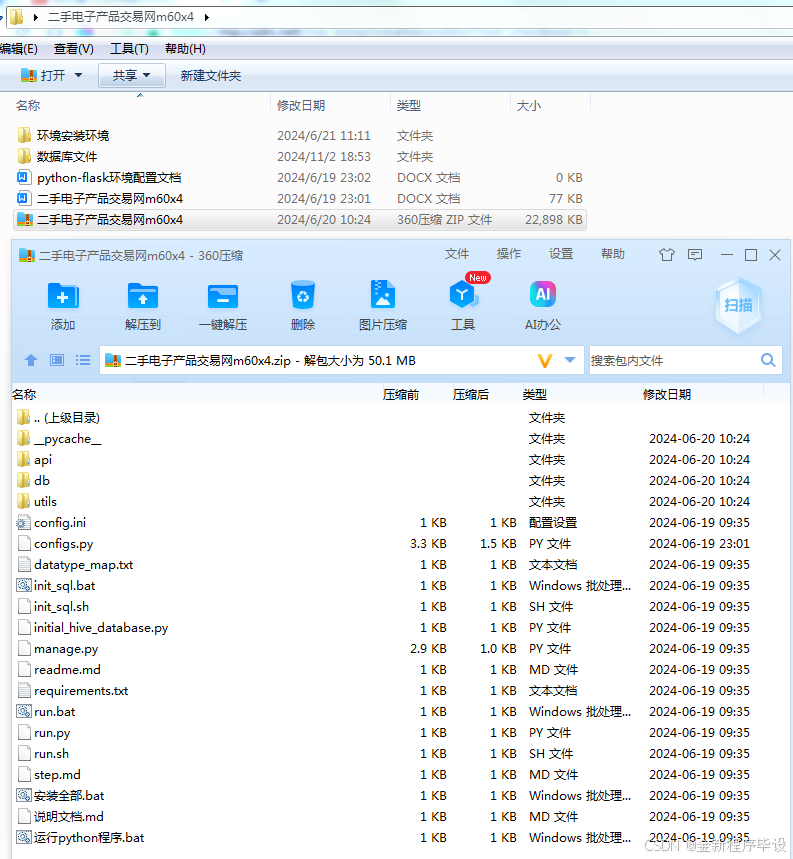Switch to the icon view mode button
The width and height of the screenshot is (793, 859).
pos(57,360)
